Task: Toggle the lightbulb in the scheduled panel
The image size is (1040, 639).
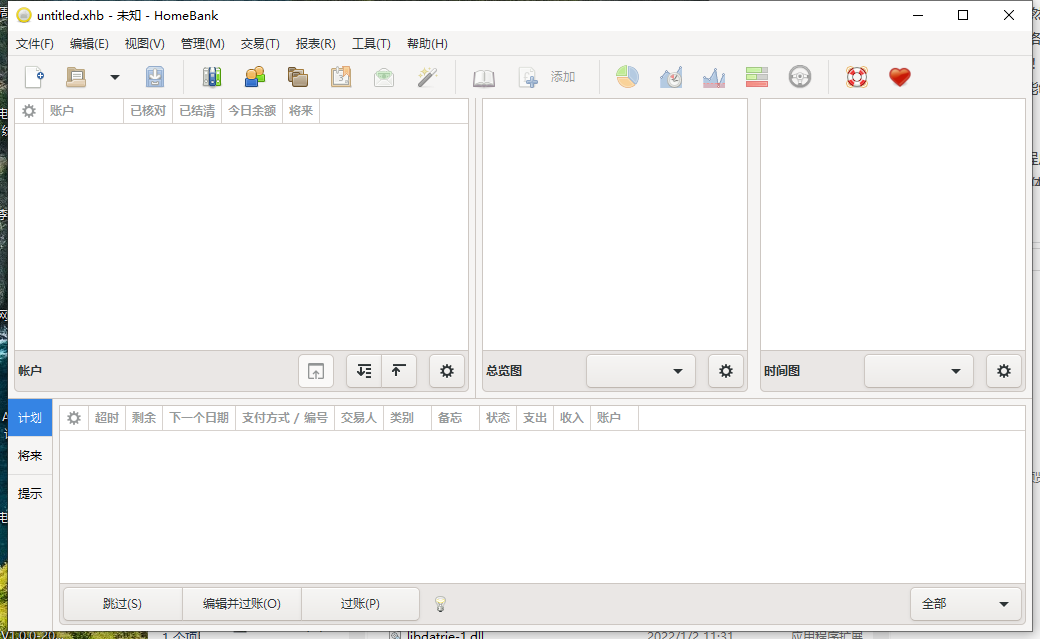Action: tap(440, 603)
